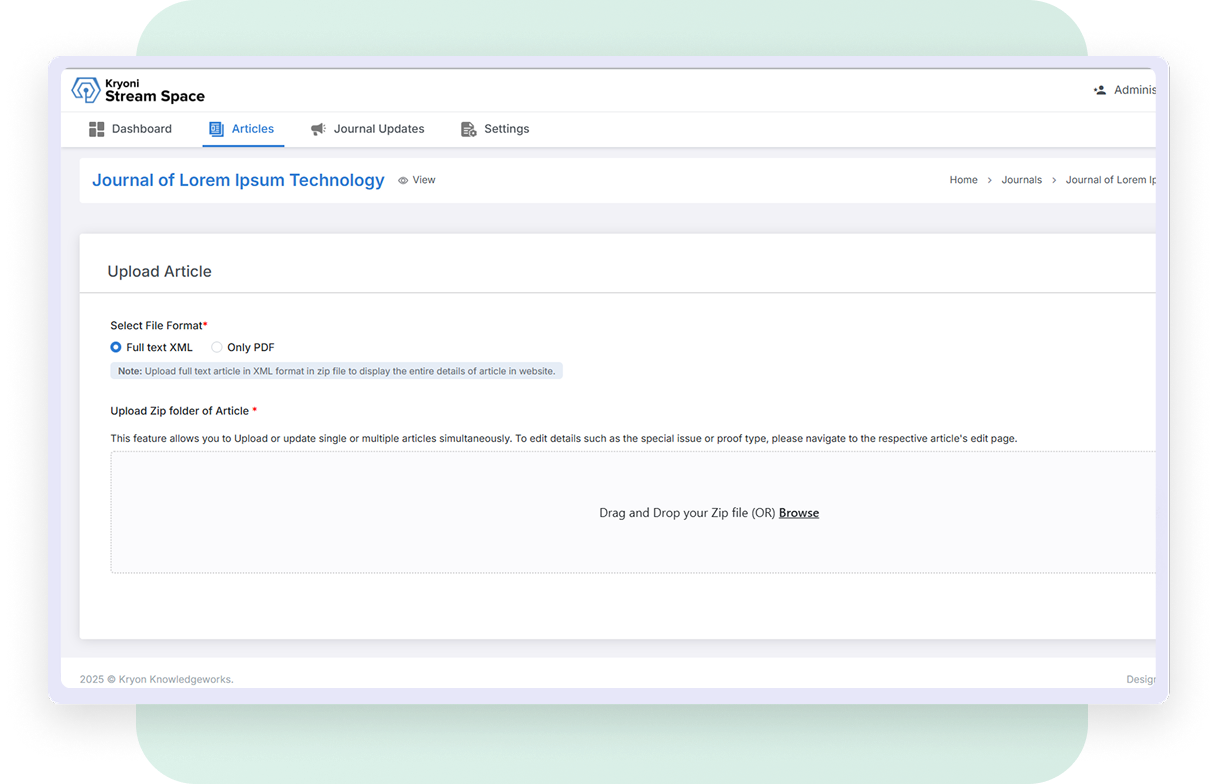Open the Journal Updates tab

tap(368, 129)
